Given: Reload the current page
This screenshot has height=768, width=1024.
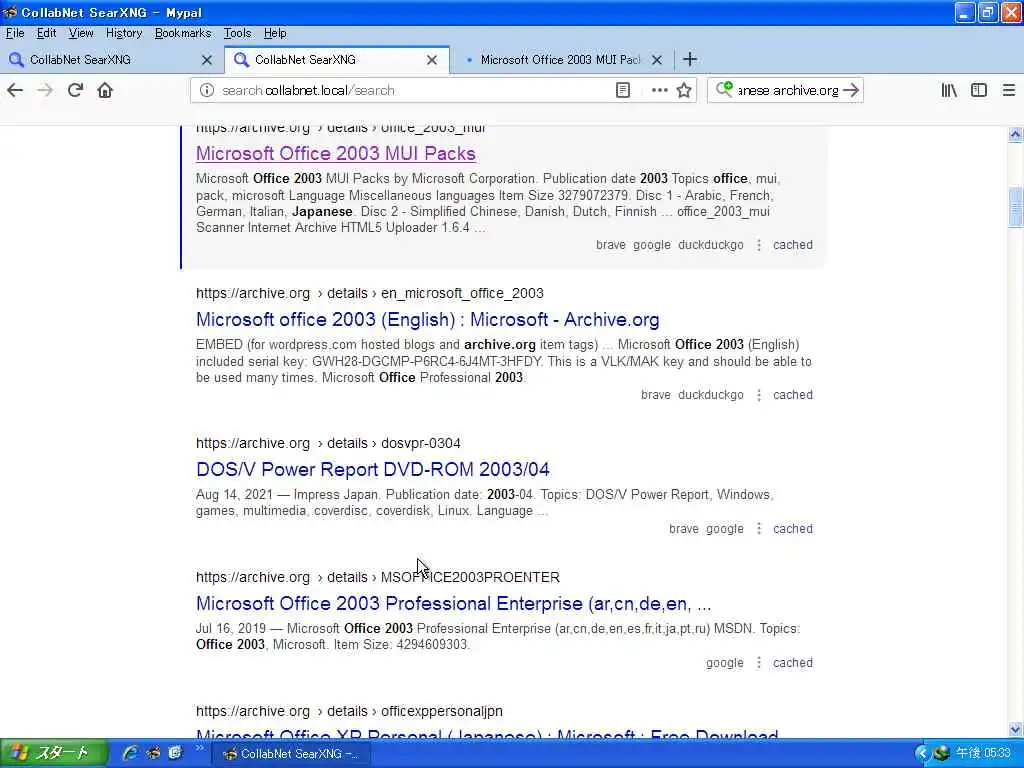Looking at the screenshot, I should pyautogui.click(x=75, y=90).
